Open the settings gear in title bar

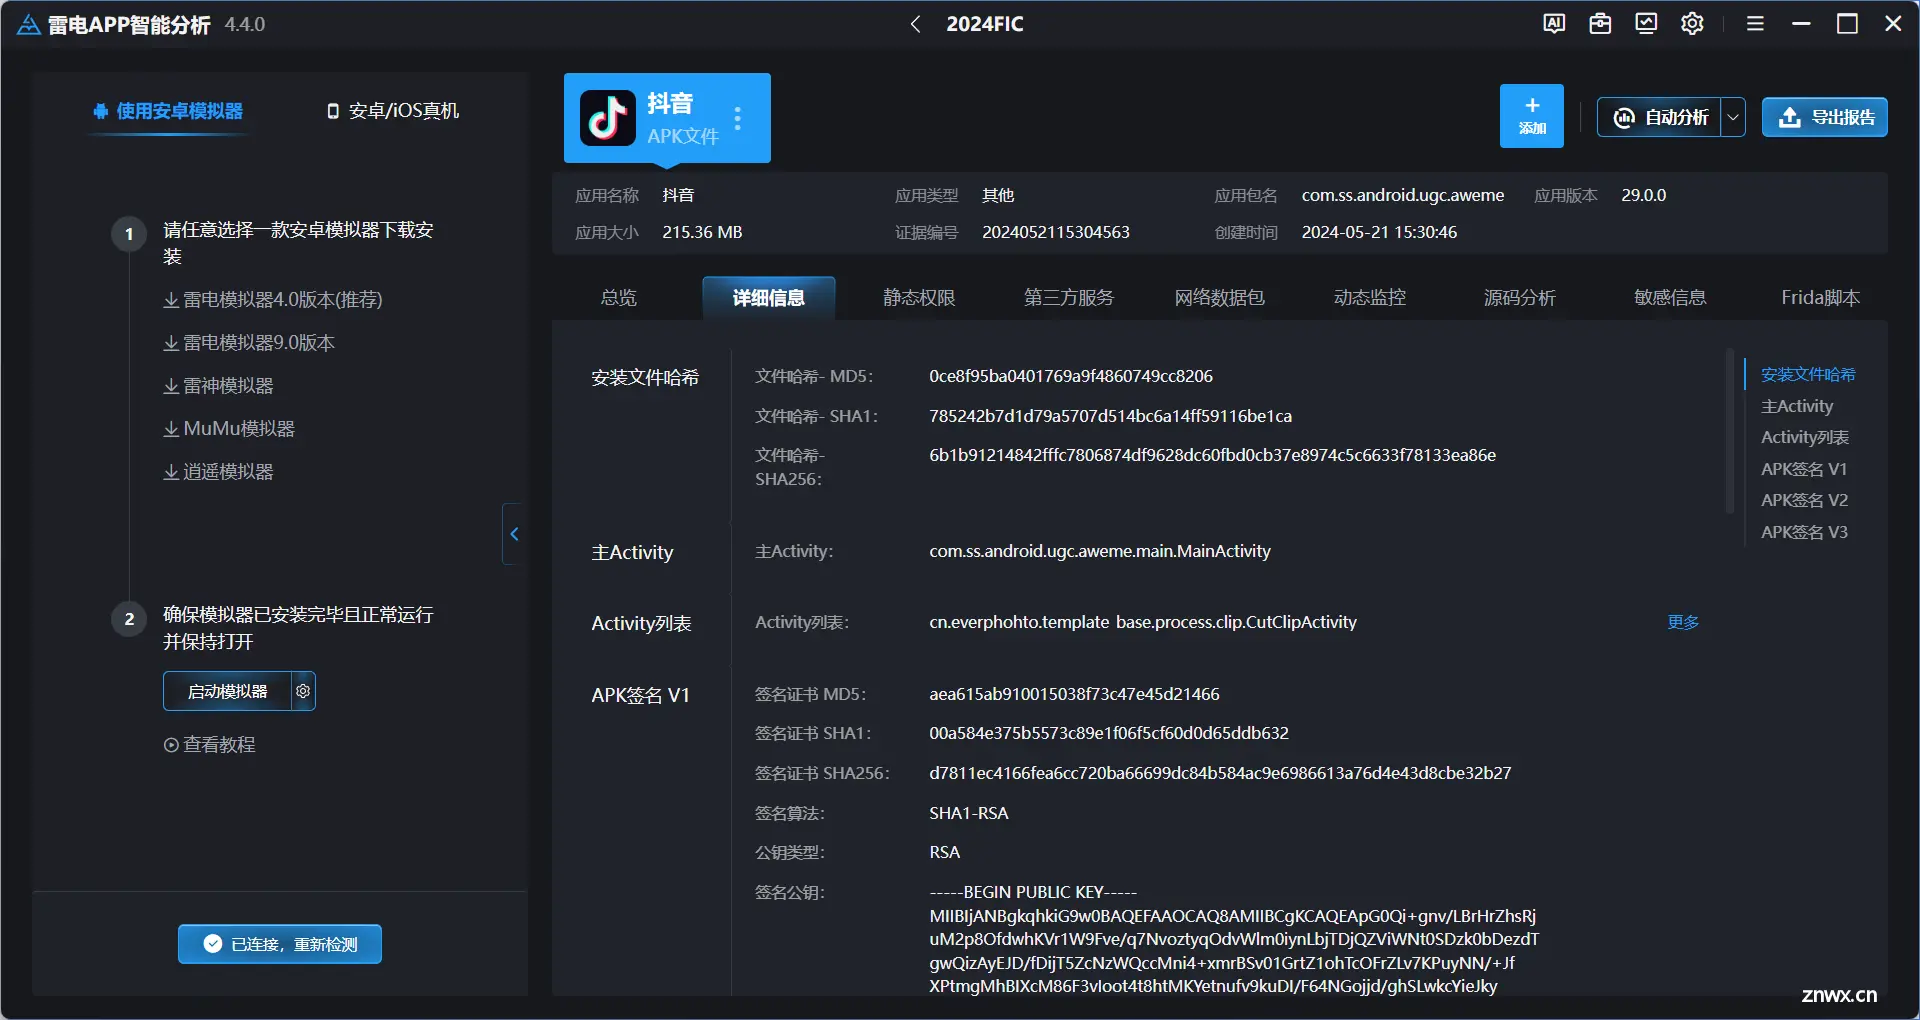tap(1692, 24)
